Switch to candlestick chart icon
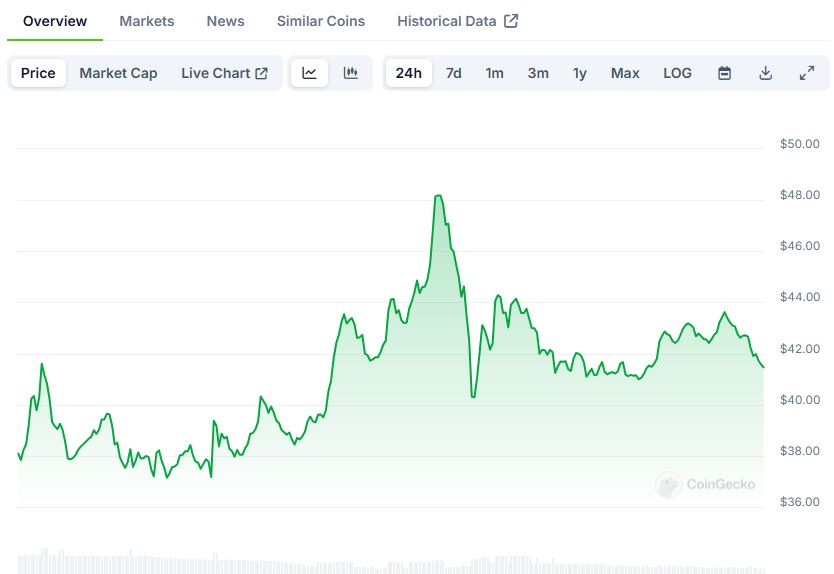The height and width of the screenshot is (574, 834). (x=351, y=73)
